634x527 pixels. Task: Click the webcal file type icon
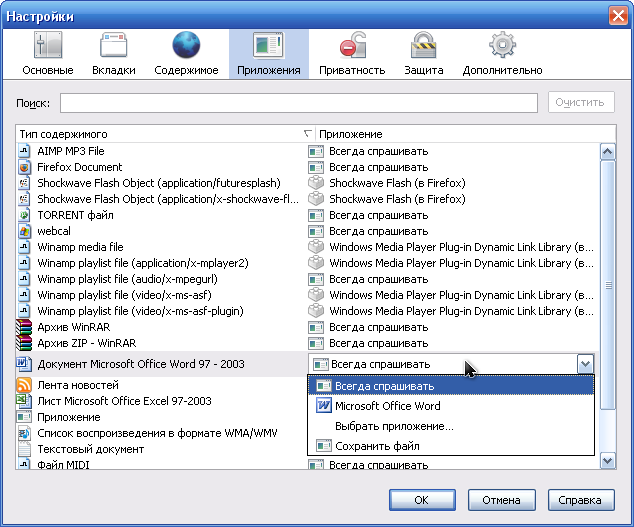coord(24,231)
